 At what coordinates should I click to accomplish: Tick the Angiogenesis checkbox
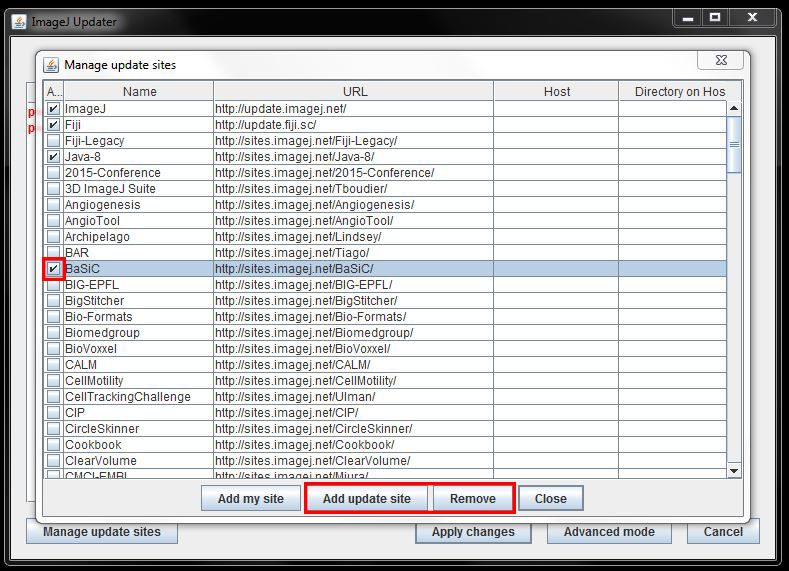[x=53, y=205]
